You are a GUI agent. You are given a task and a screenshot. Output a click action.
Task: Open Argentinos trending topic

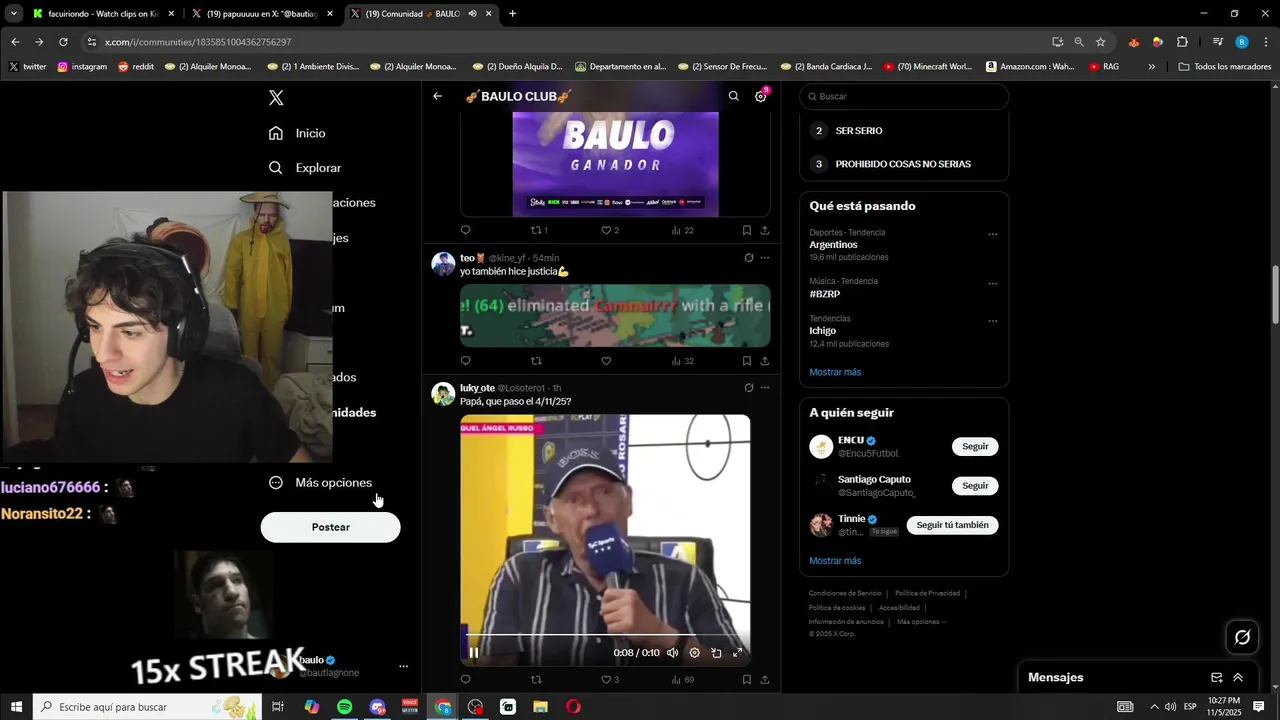833,245
